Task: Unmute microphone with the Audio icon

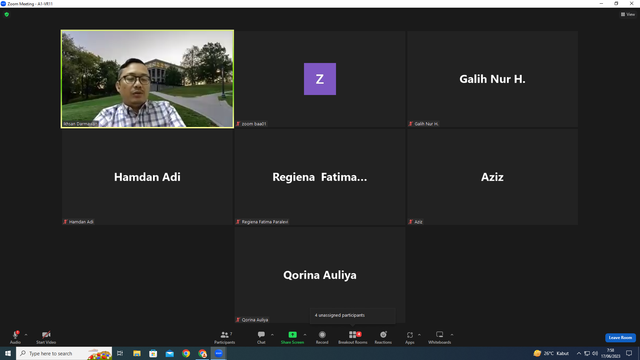Action: tap(15, 337)
